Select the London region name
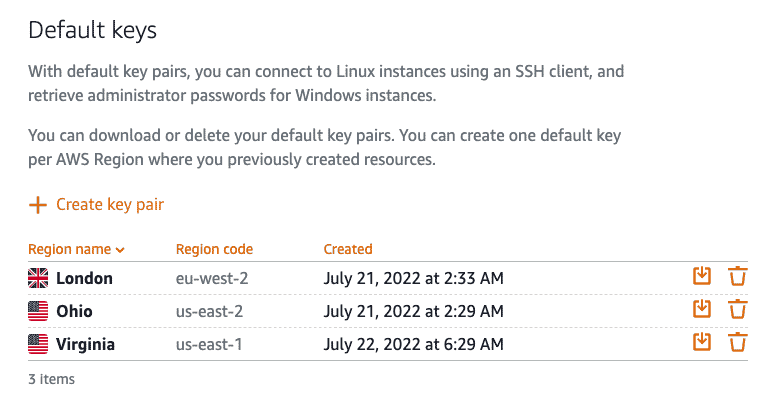Screen dimensions: 780x410 [84, 278]
